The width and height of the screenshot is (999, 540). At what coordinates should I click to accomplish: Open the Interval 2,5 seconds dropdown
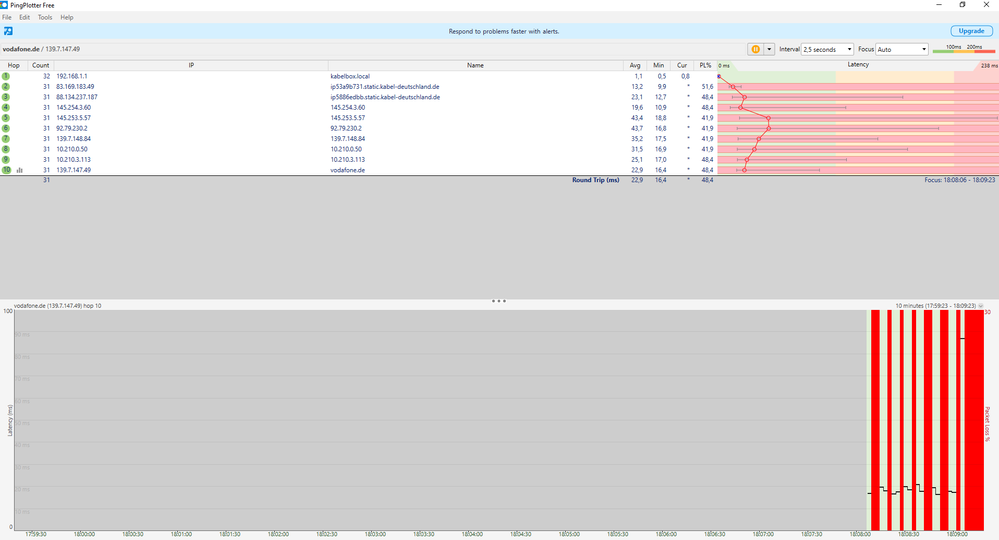pyautogui.click(x=827, y=49)
